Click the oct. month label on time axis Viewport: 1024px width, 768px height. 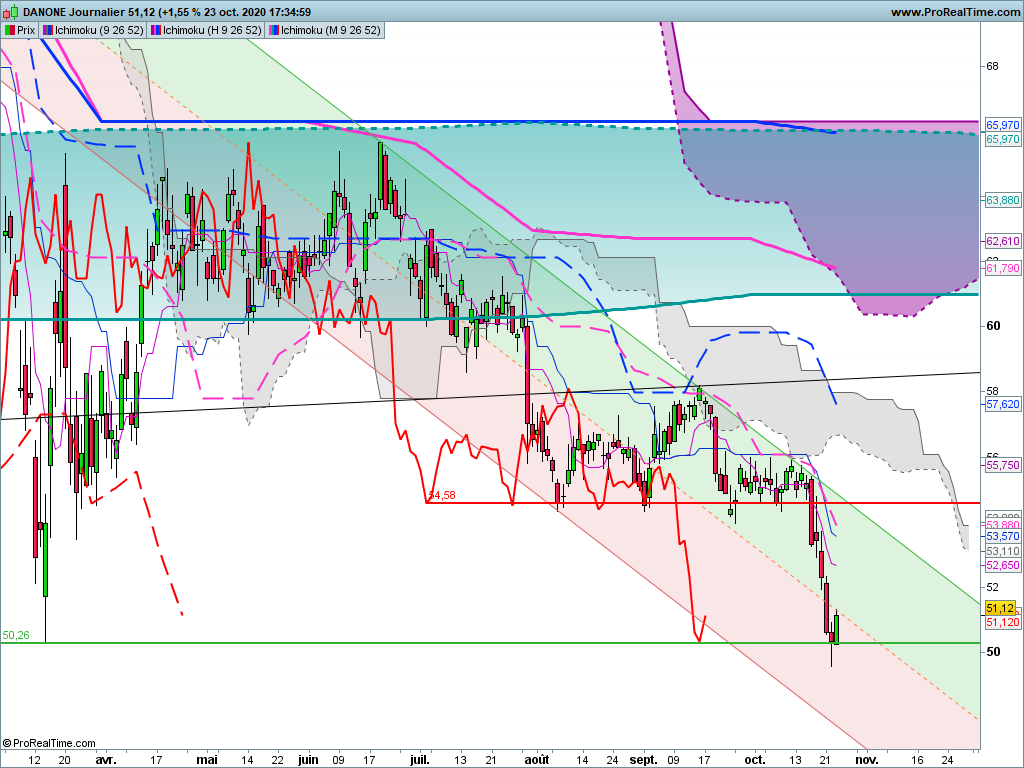click(756, 760)
